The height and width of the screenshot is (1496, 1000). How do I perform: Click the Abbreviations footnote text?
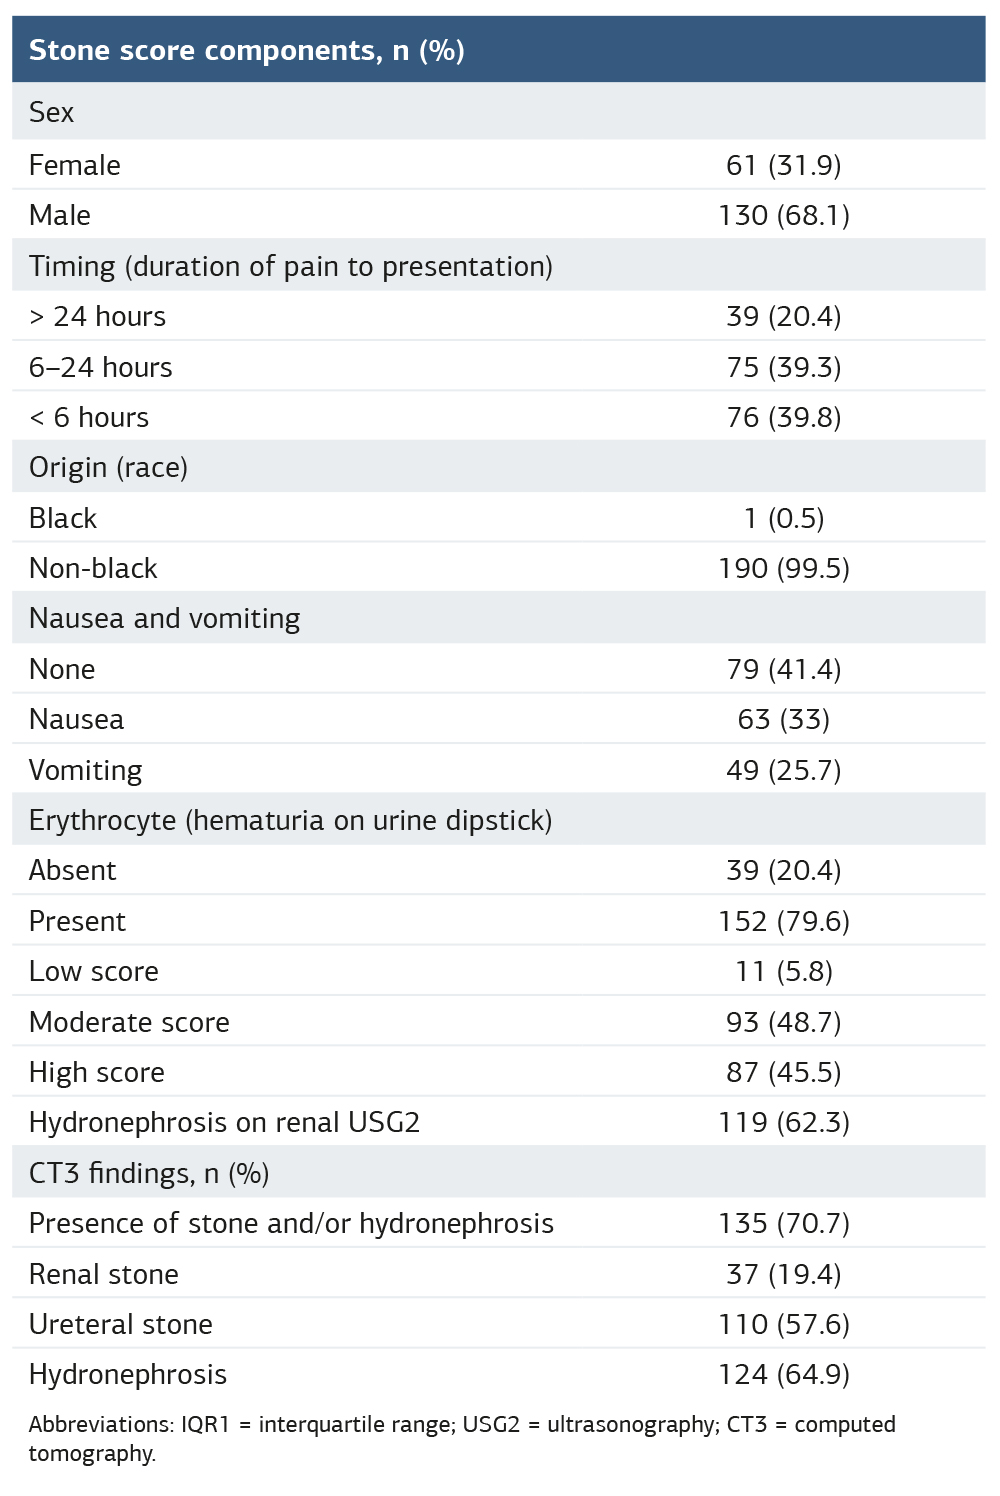[461, 1438]
